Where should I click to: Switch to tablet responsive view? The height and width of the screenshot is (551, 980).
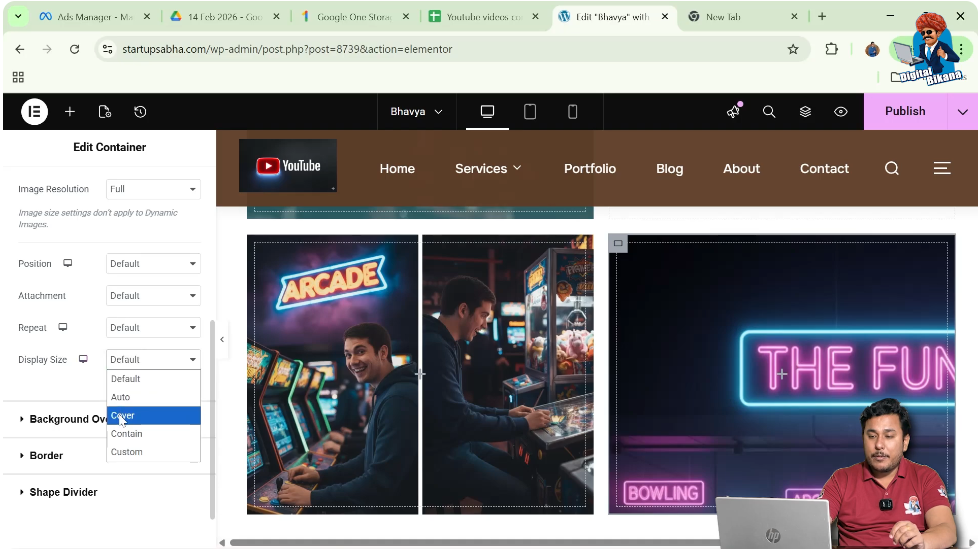pyautogui.click(x=530, y=112)
